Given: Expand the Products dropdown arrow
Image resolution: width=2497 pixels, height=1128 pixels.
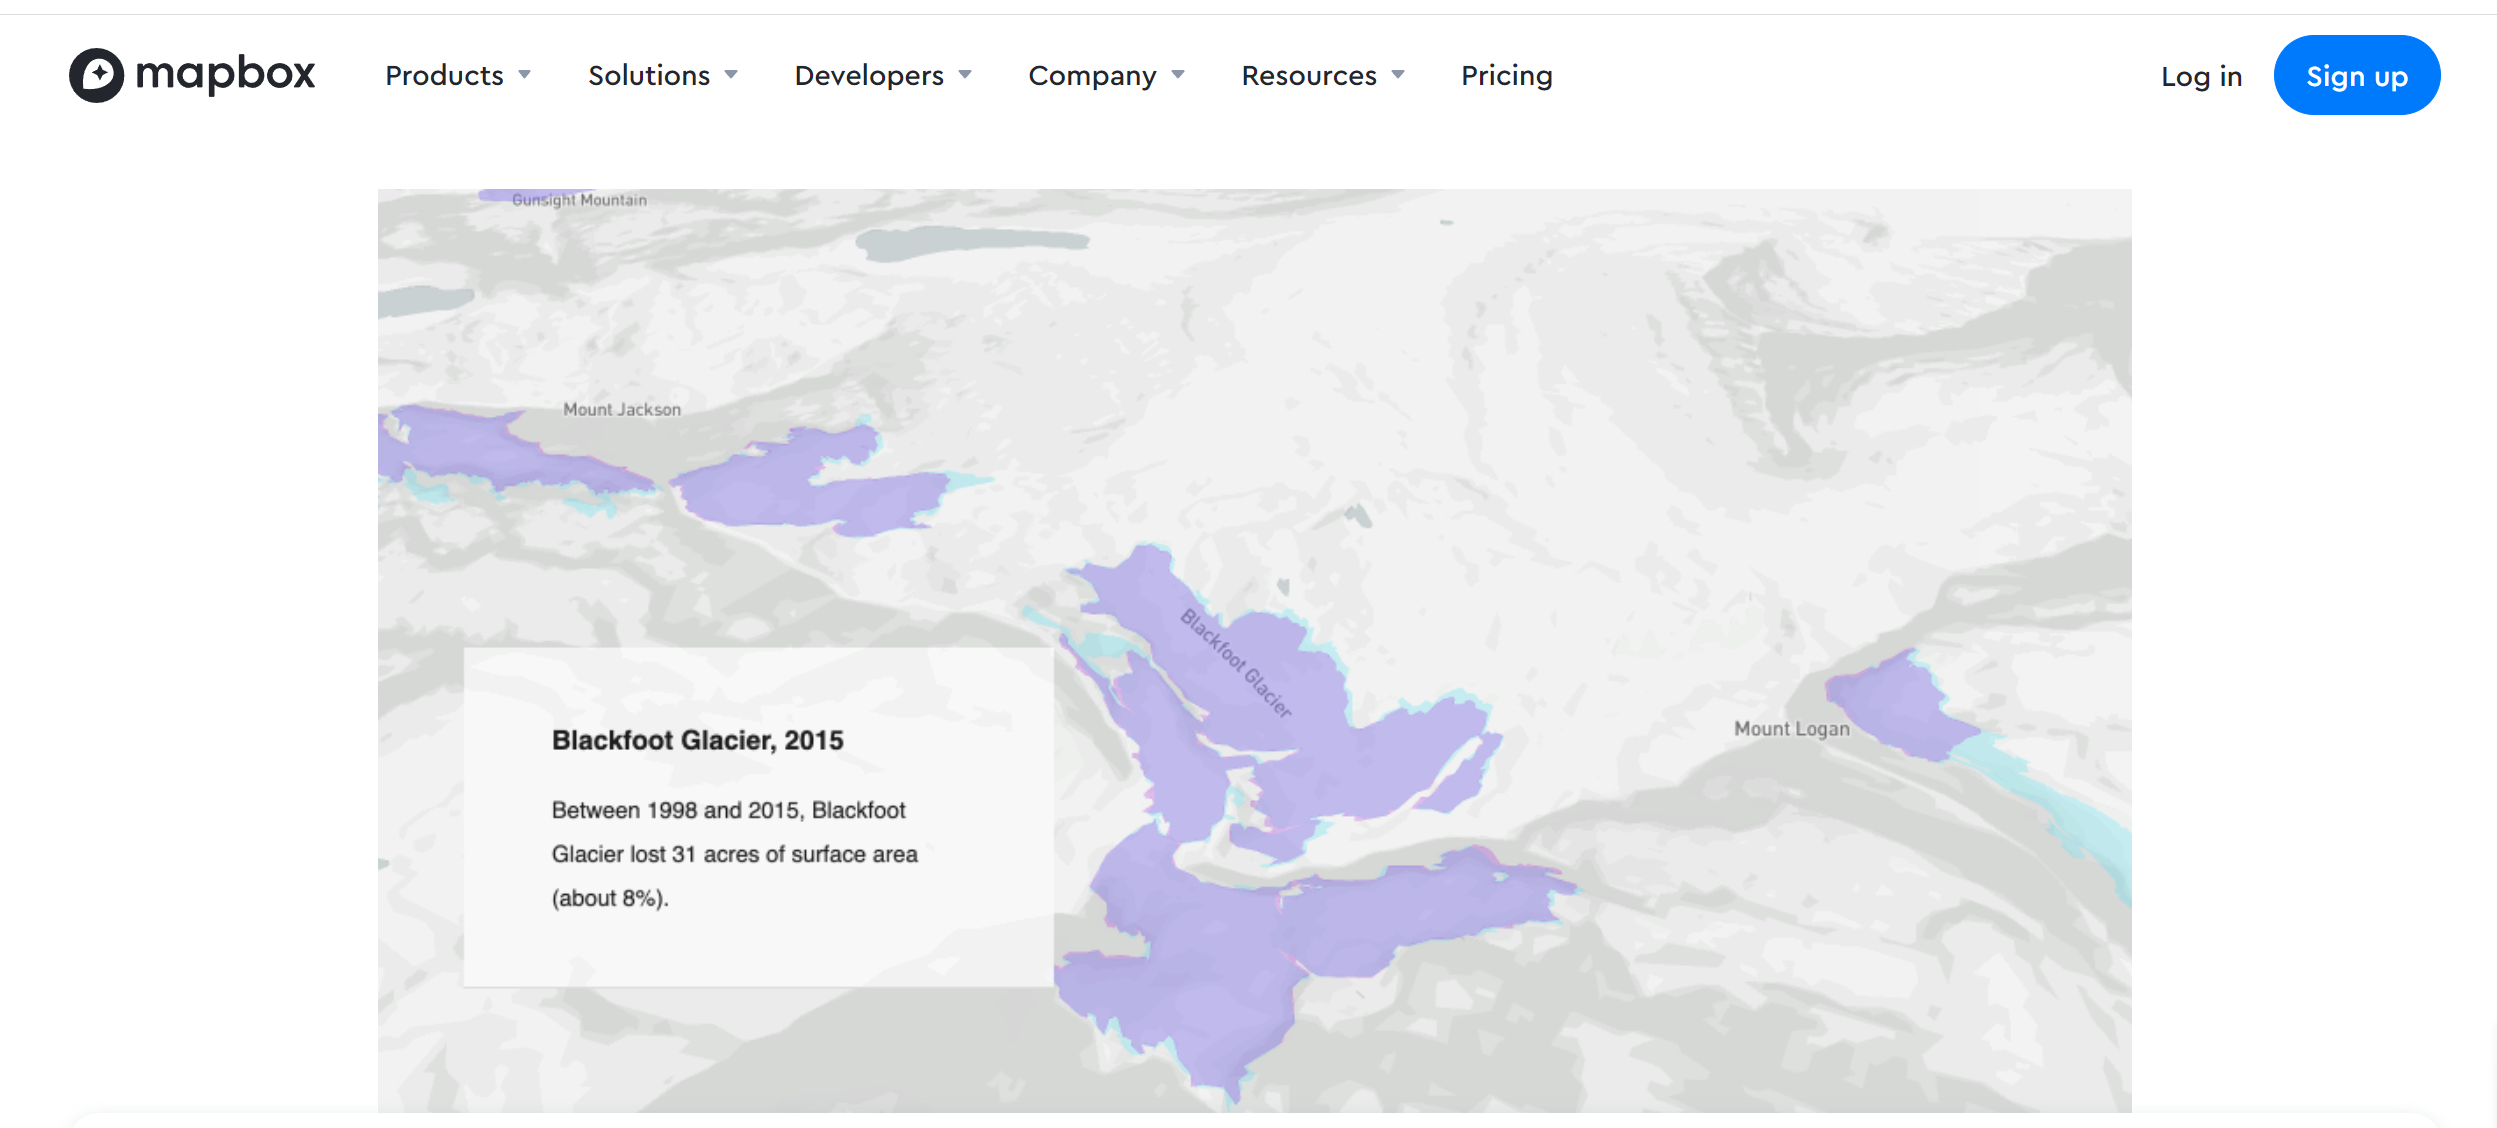Looking at the screenshot, I should coord(524,75).
